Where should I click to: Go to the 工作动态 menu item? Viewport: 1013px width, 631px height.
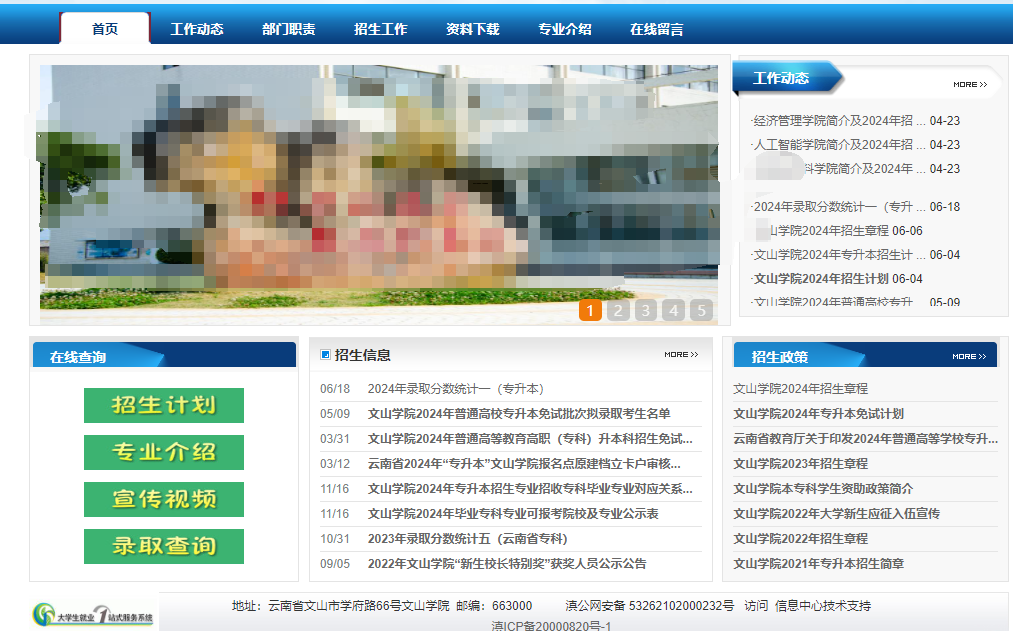(x=196, y=29)
